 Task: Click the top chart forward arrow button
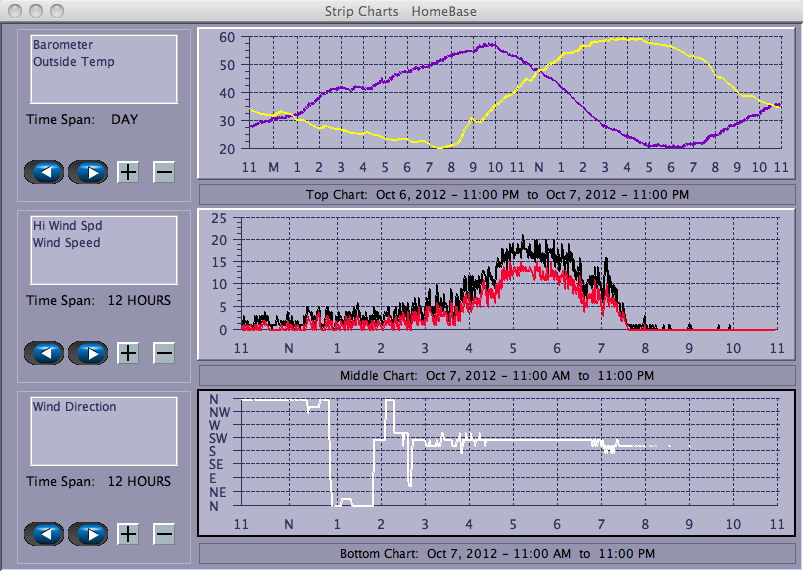(88, 172)
